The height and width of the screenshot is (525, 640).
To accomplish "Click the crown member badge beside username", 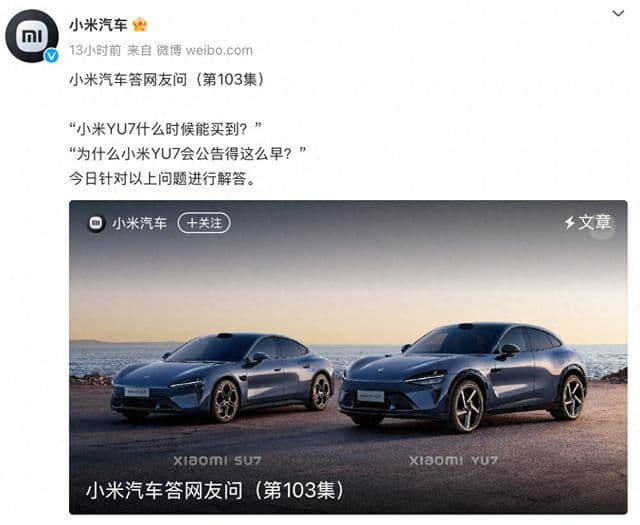I will tap(140, 25).
